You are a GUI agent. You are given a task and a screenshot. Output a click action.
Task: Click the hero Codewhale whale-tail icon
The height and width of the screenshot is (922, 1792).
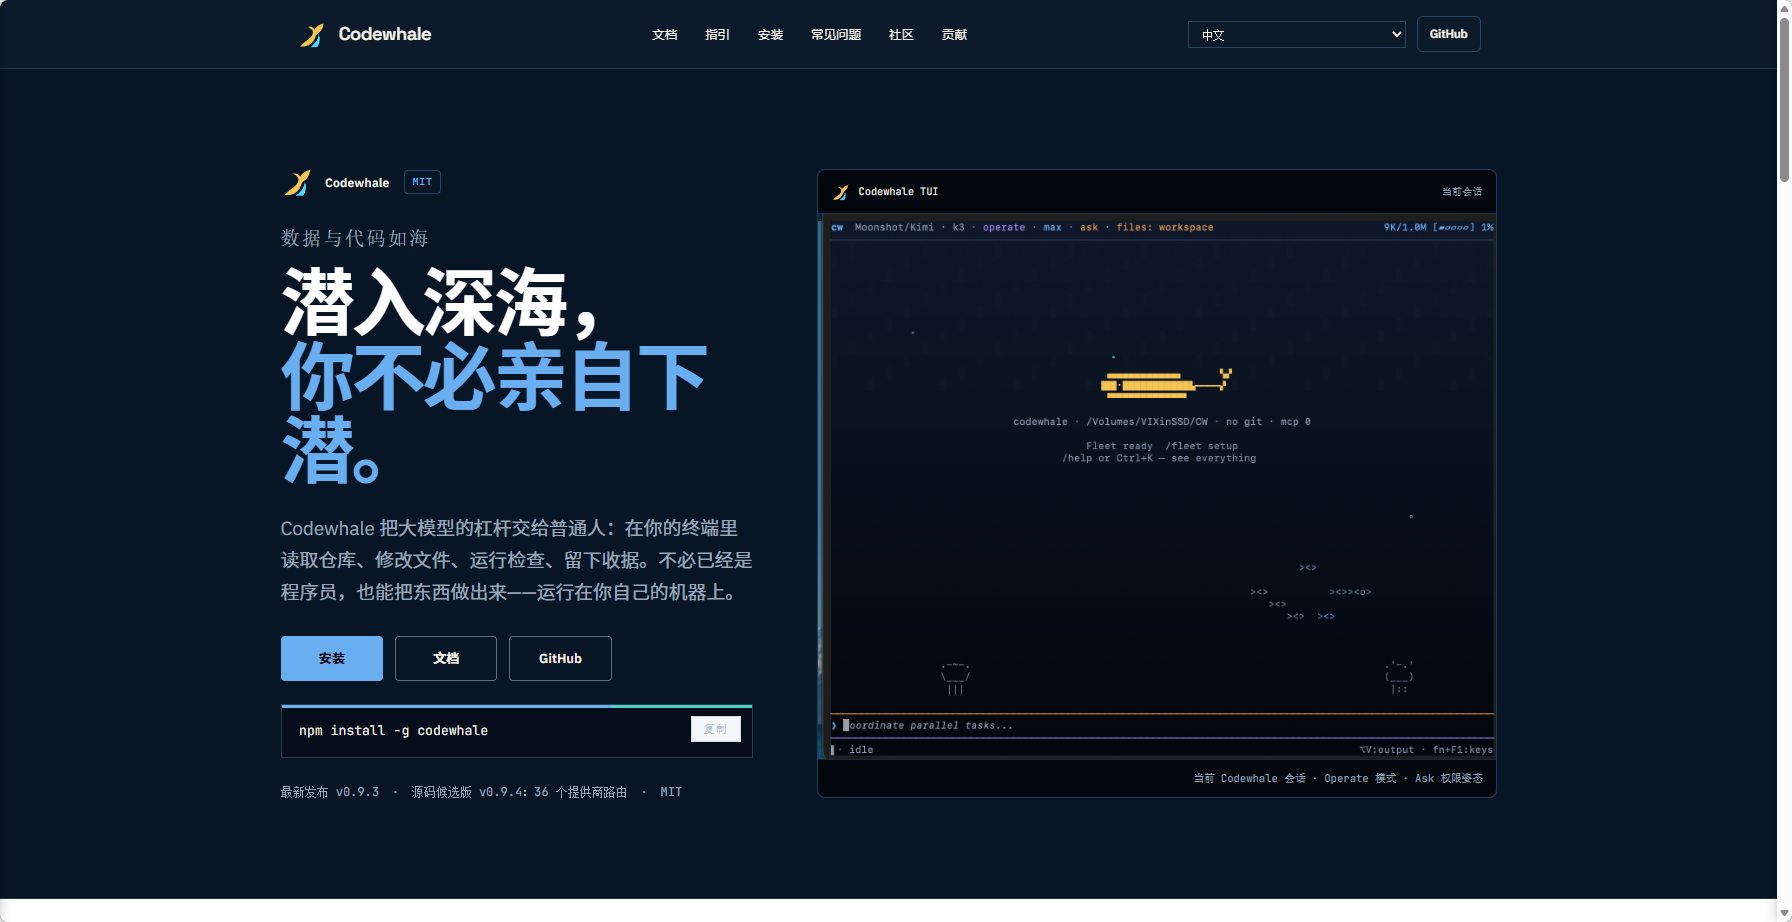(297, 183)
